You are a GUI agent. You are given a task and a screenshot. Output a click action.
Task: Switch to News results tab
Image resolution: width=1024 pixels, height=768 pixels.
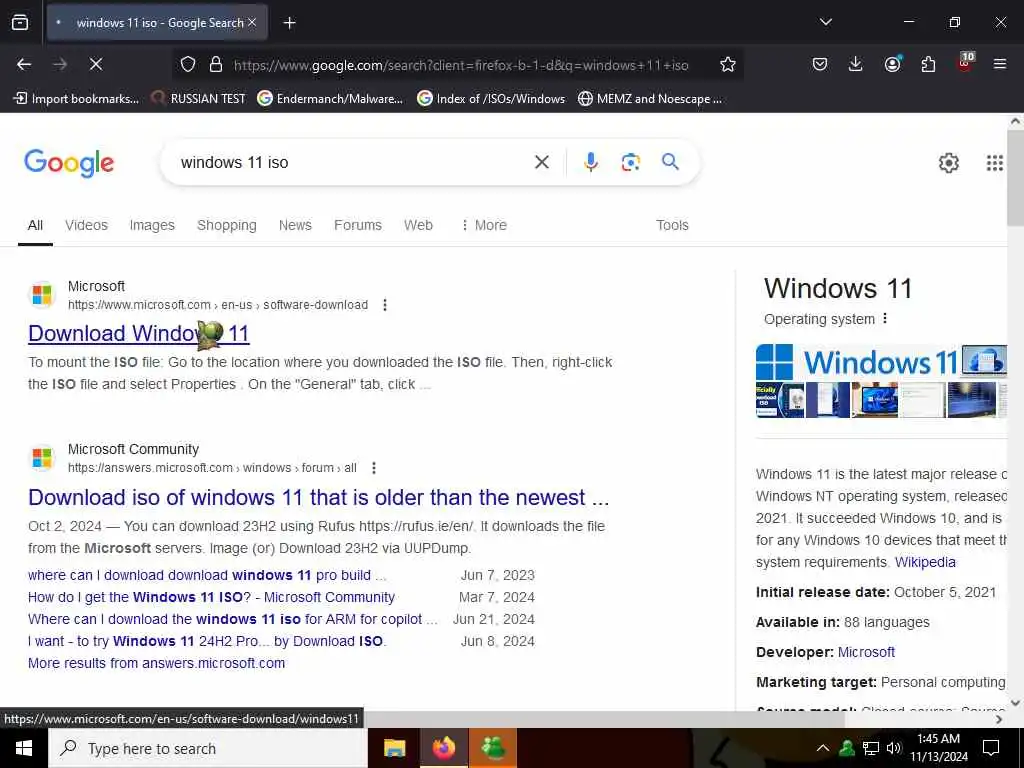pyautogui.click(x=295, y=225)
